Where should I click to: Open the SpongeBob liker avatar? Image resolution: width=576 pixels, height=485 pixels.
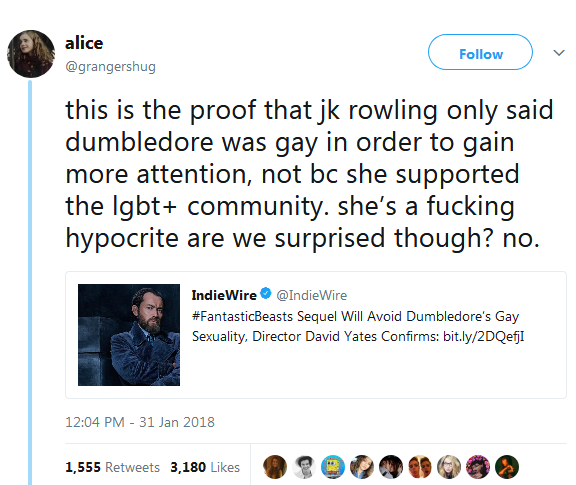tap(333, 467)
